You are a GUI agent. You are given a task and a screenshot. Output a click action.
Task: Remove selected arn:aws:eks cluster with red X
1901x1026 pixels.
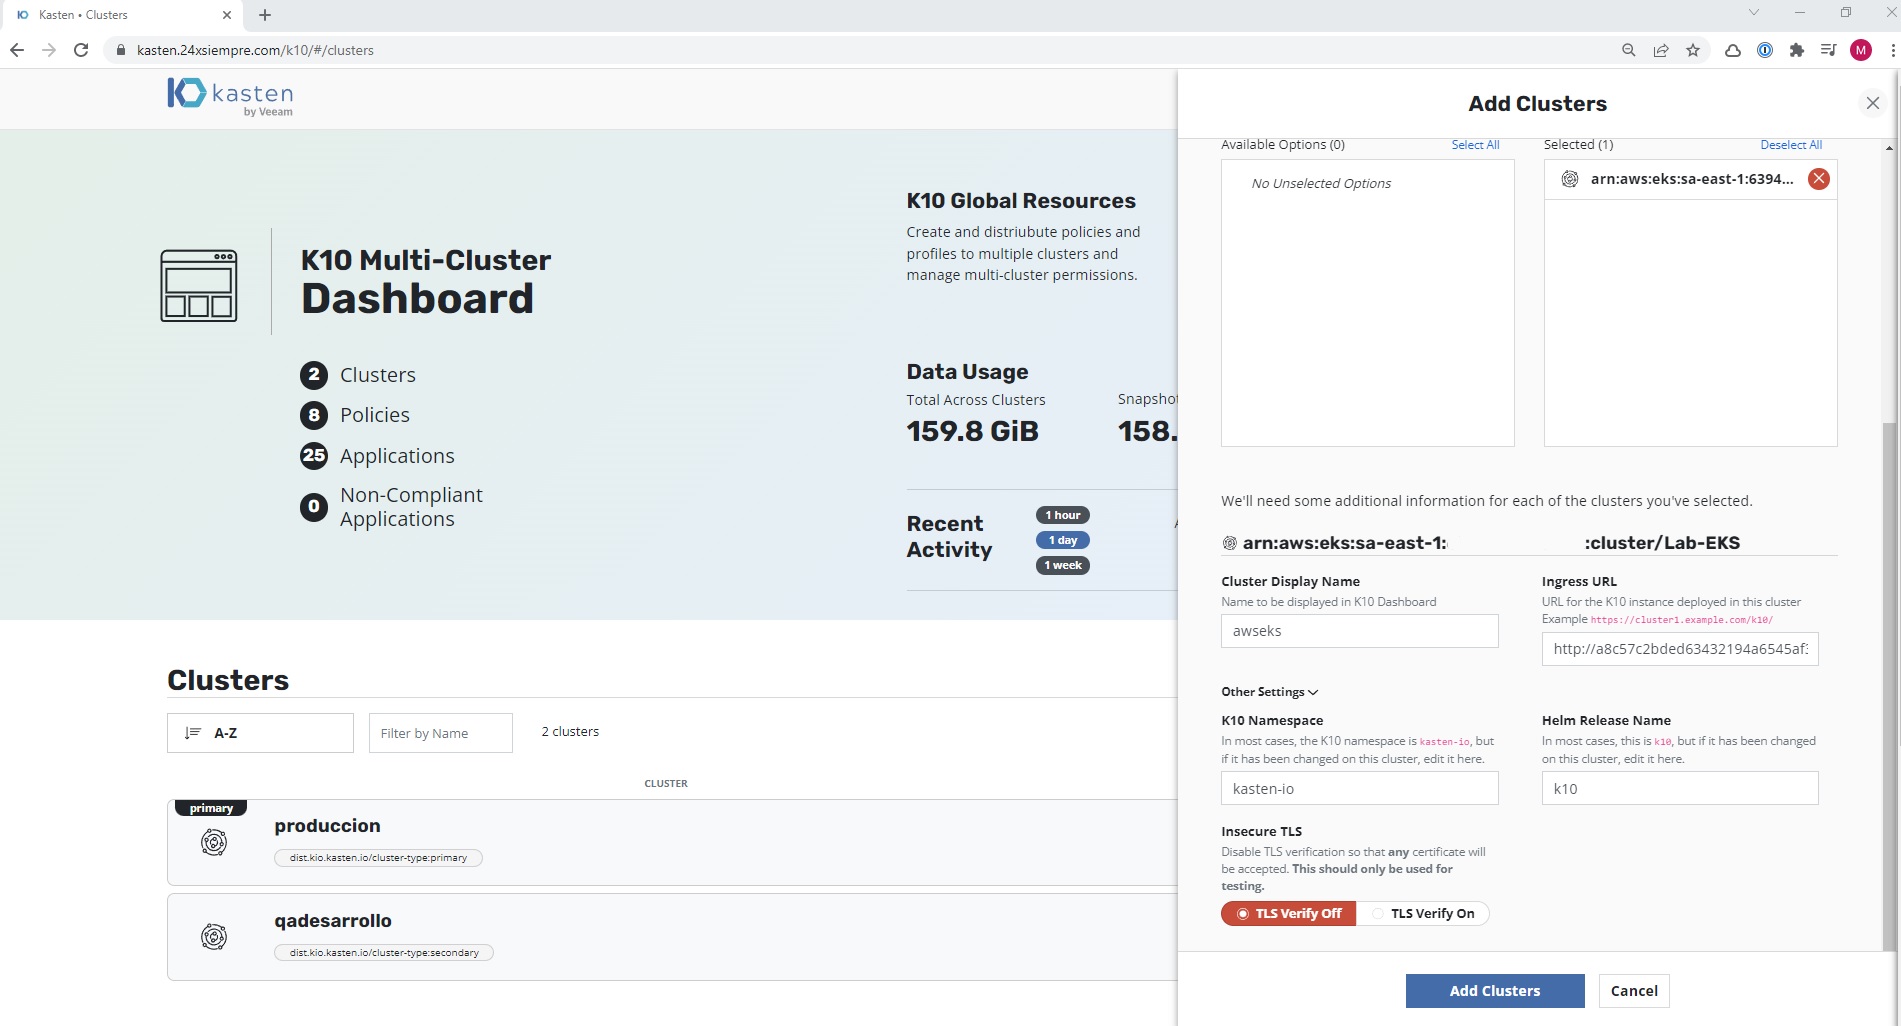(1818, 179)
